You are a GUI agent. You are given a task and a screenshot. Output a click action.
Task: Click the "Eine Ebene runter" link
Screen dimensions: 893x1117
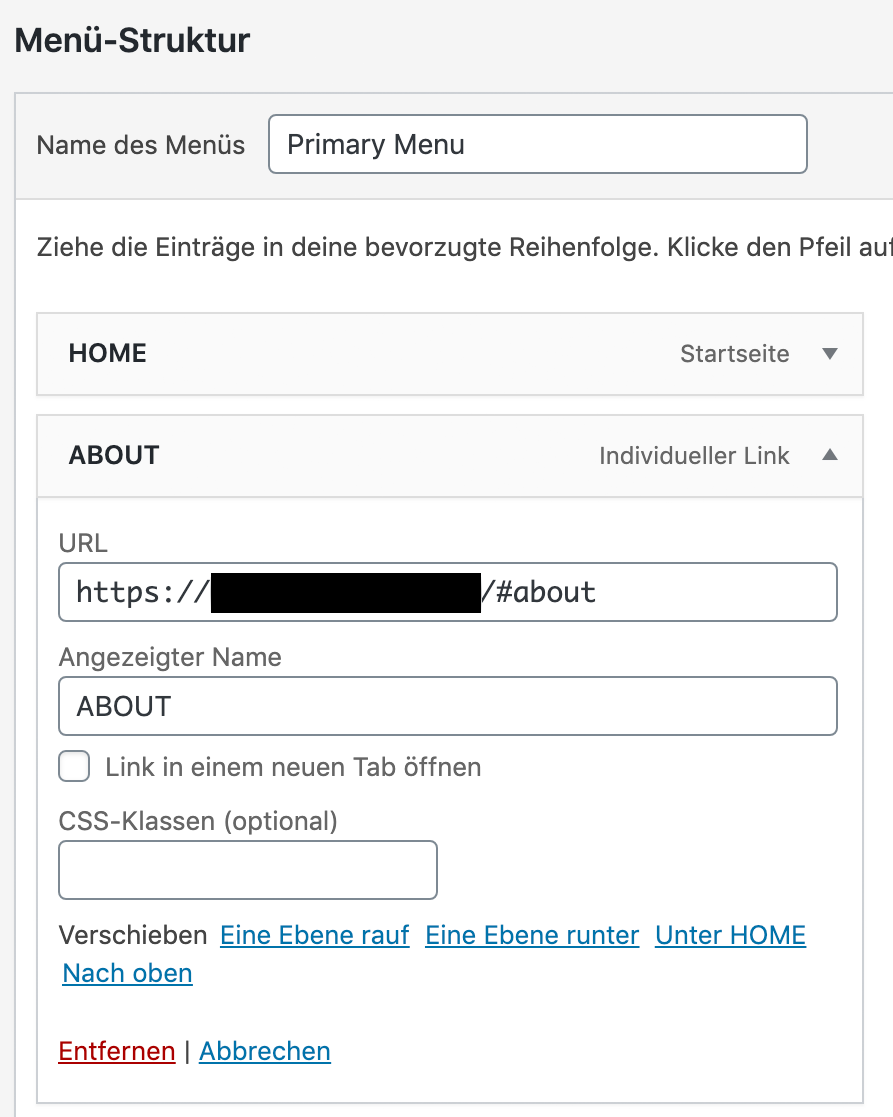(532, 936)
